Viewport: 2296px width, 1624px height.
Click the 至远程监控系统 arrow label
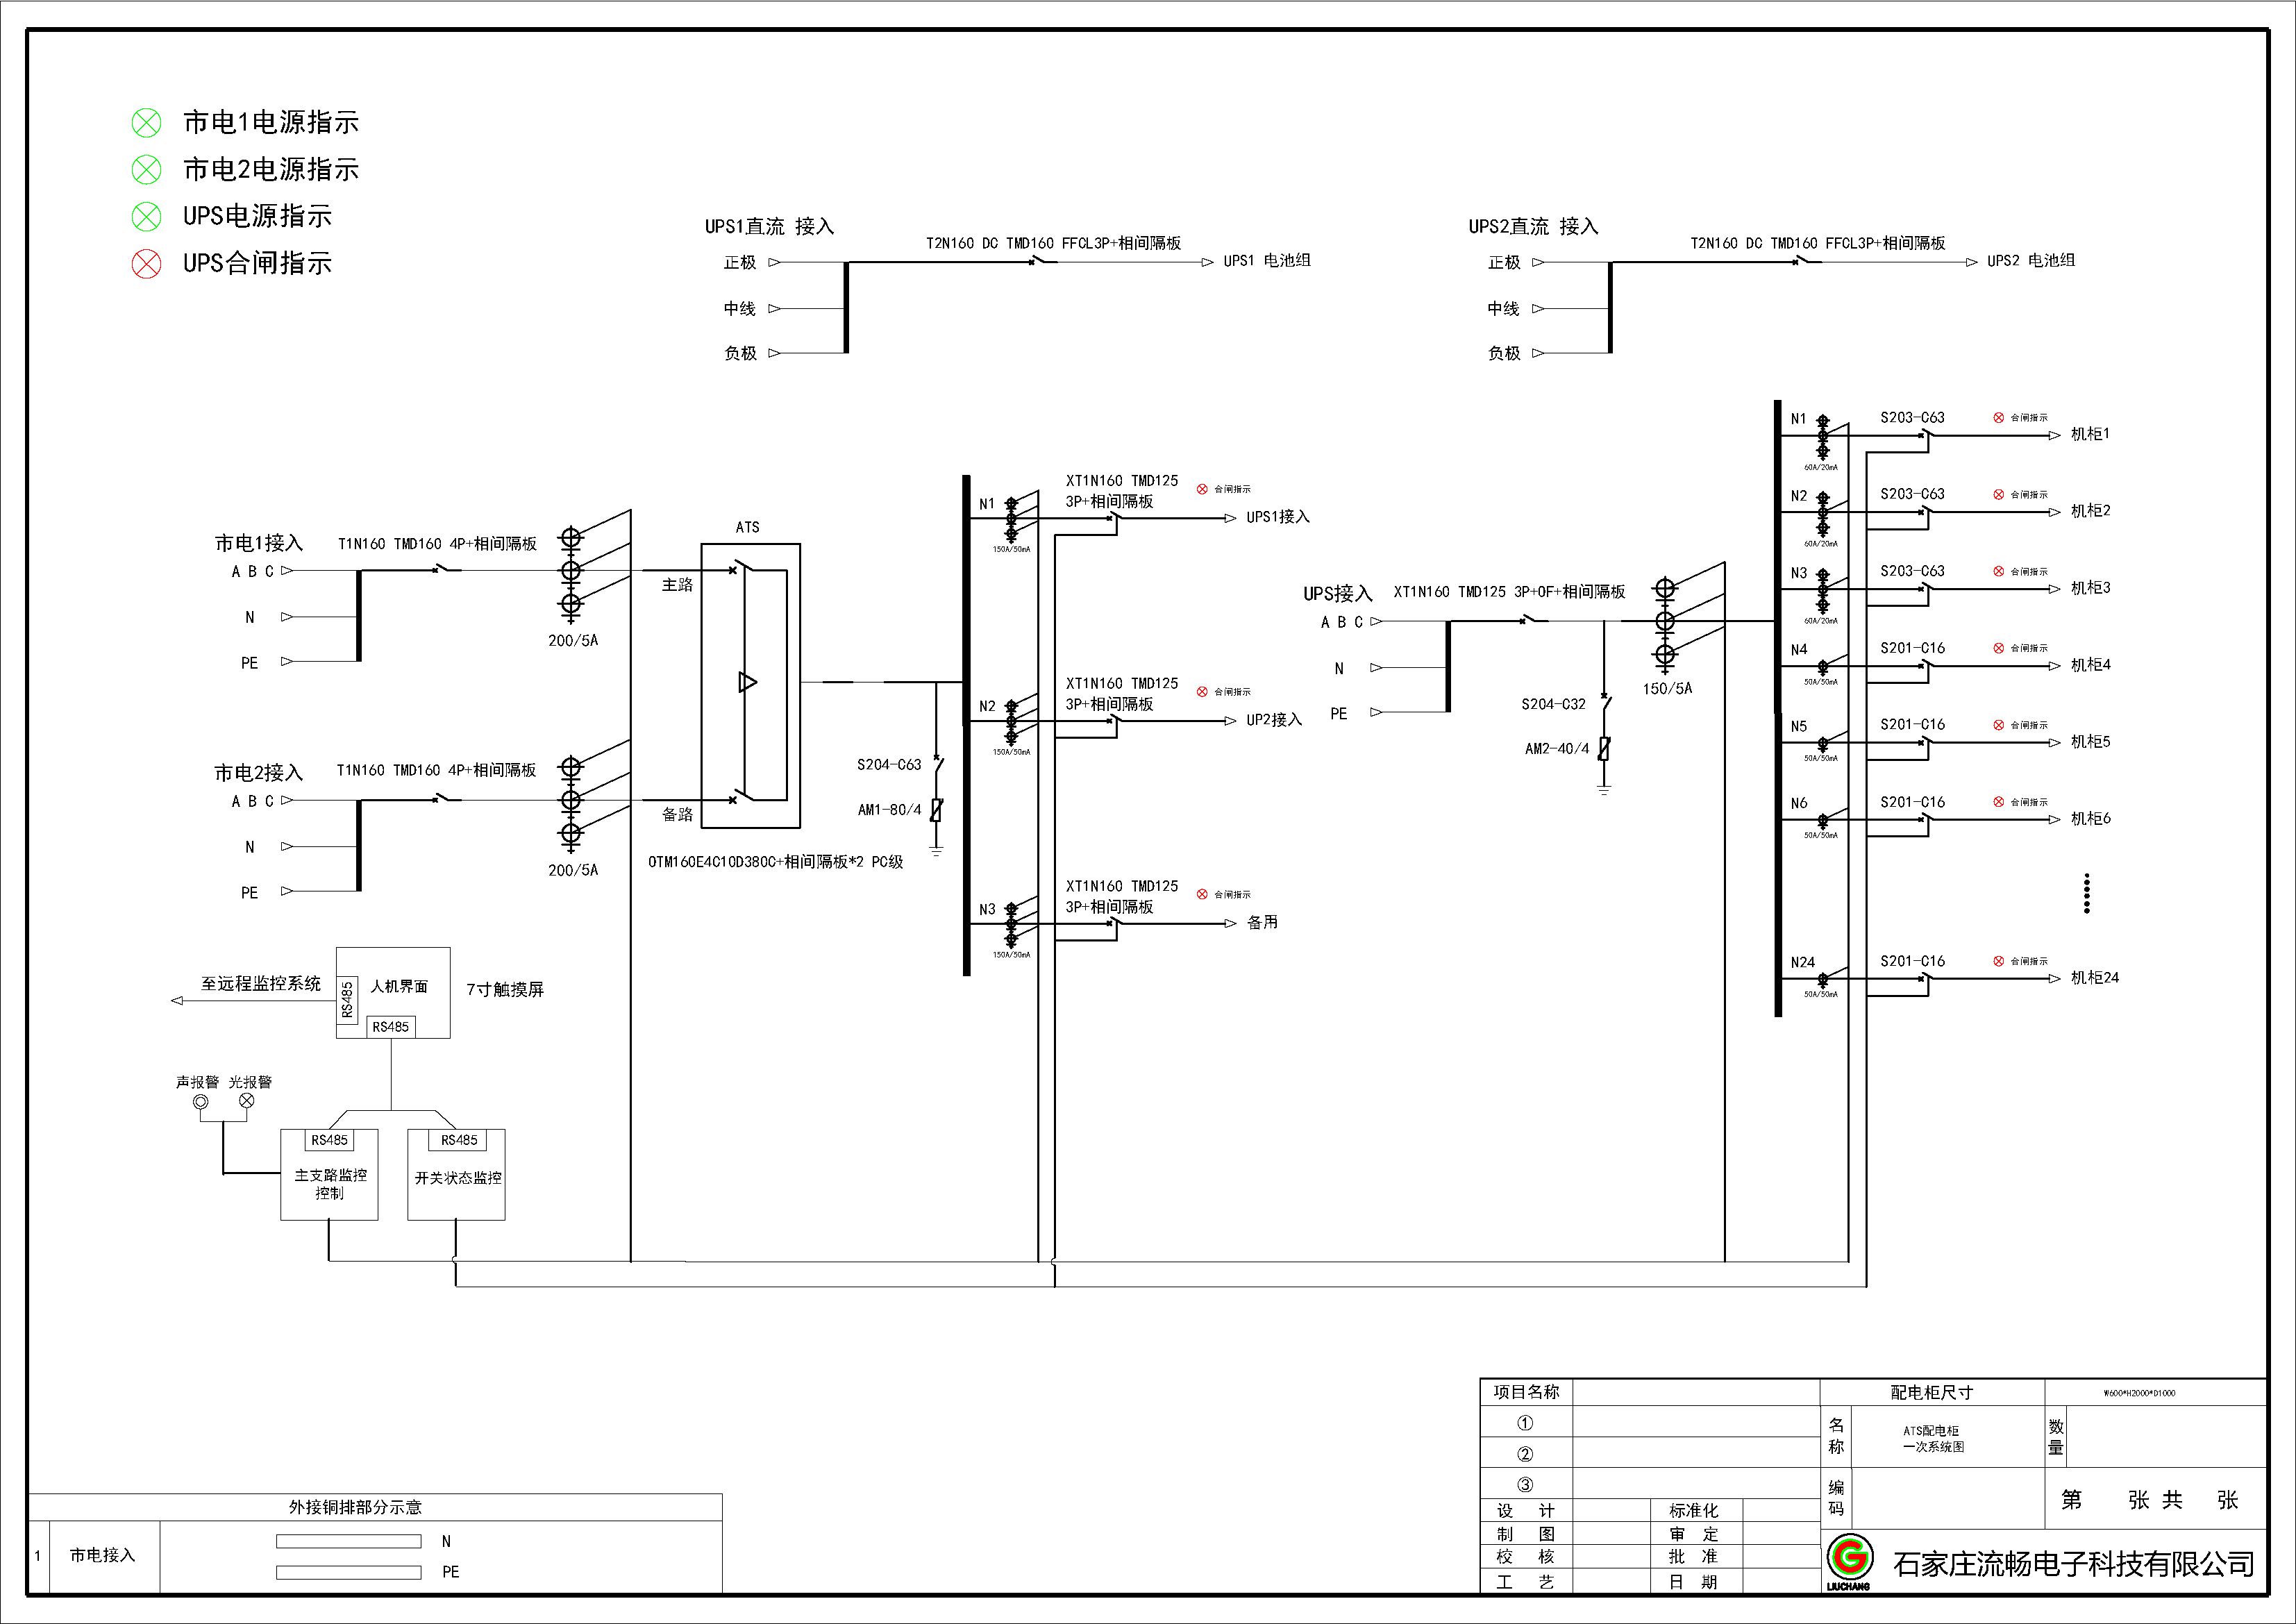[260, 984]
